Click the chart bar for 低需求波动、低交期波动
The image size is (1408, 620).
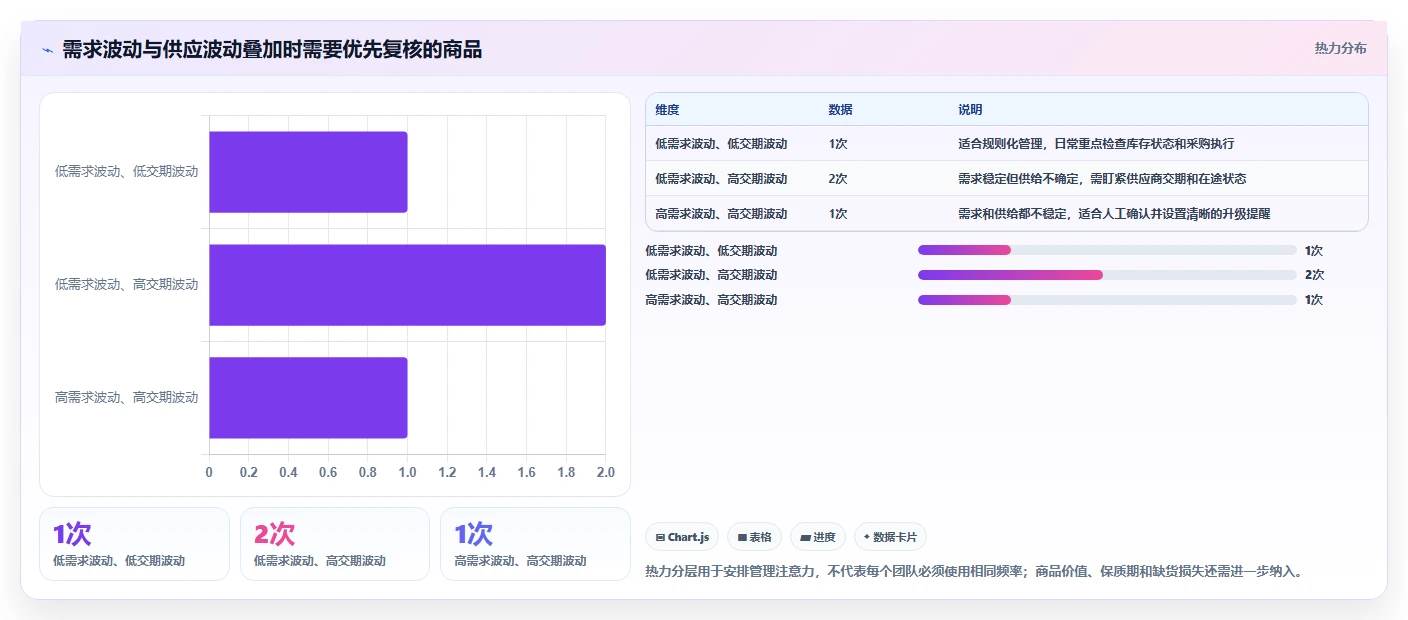308,172
